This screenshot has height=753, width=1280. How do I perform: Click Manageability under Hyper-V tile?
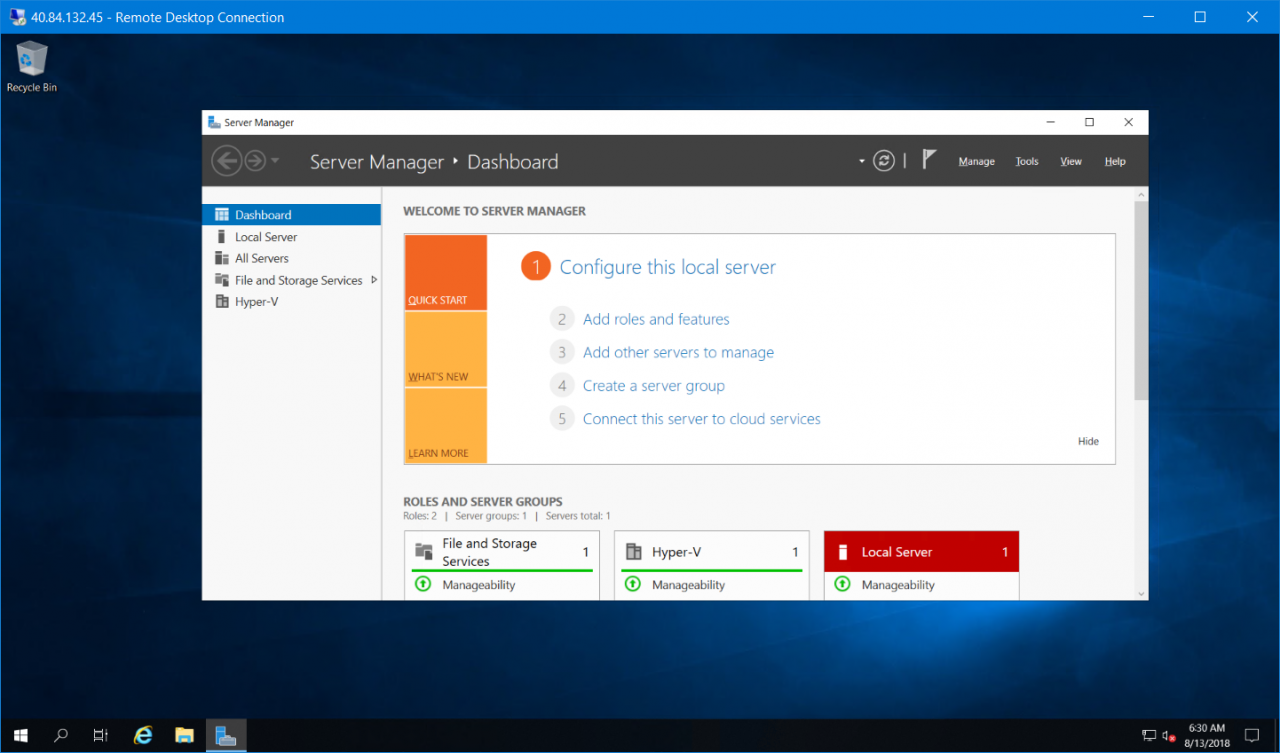pyautogui.click(x=688, y=585)
